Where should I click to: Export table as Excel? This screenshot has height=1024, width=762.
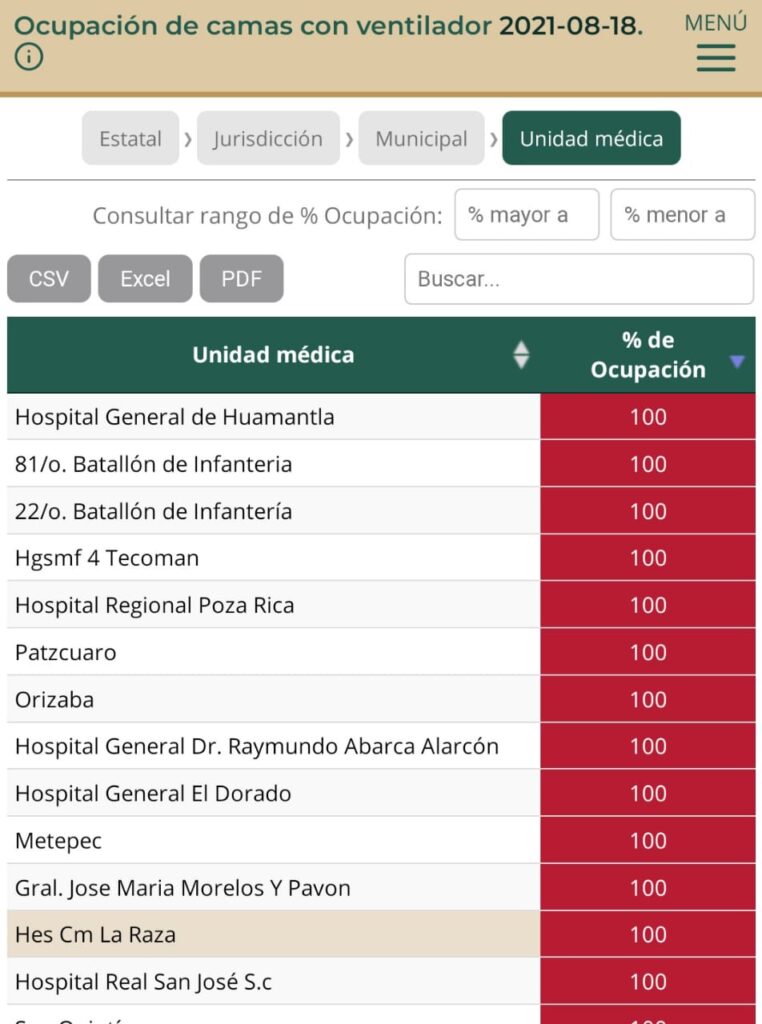pos(145,279)
